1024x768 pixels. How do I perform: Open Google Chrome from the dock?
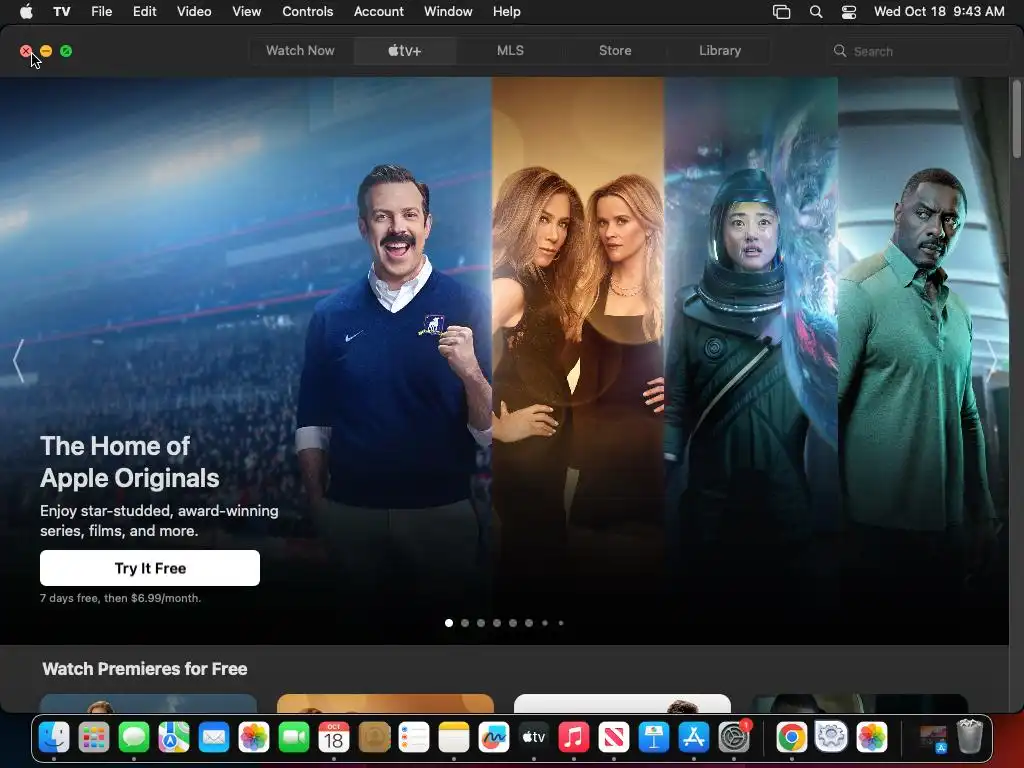click(x=792, y=737)
